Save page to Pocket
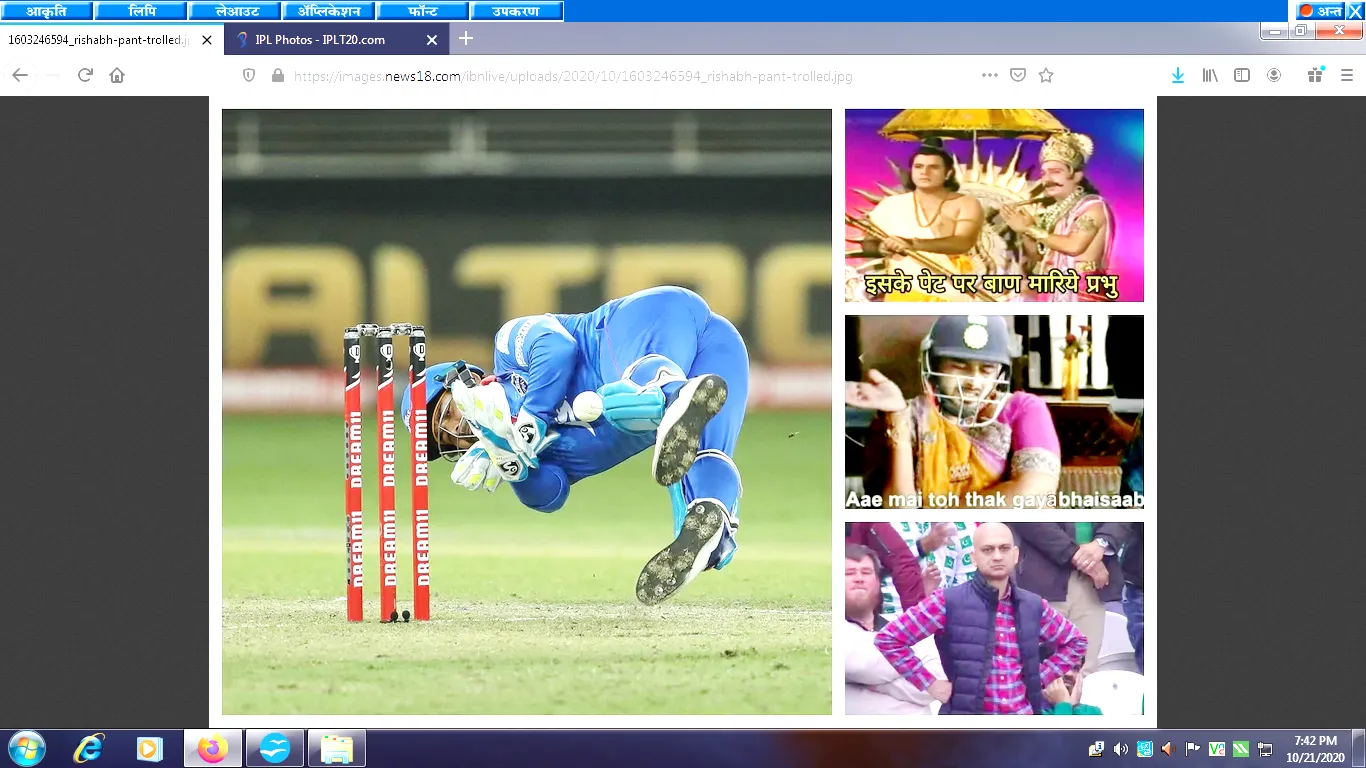 [1018, 75]
